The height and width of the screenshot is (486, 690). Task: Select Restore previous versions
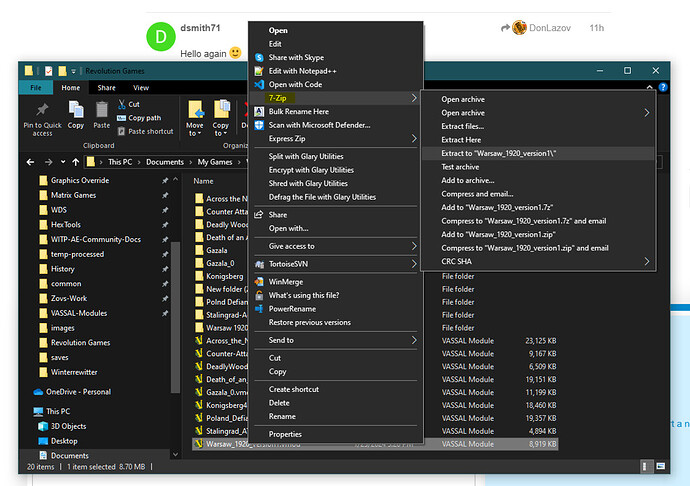335,322
